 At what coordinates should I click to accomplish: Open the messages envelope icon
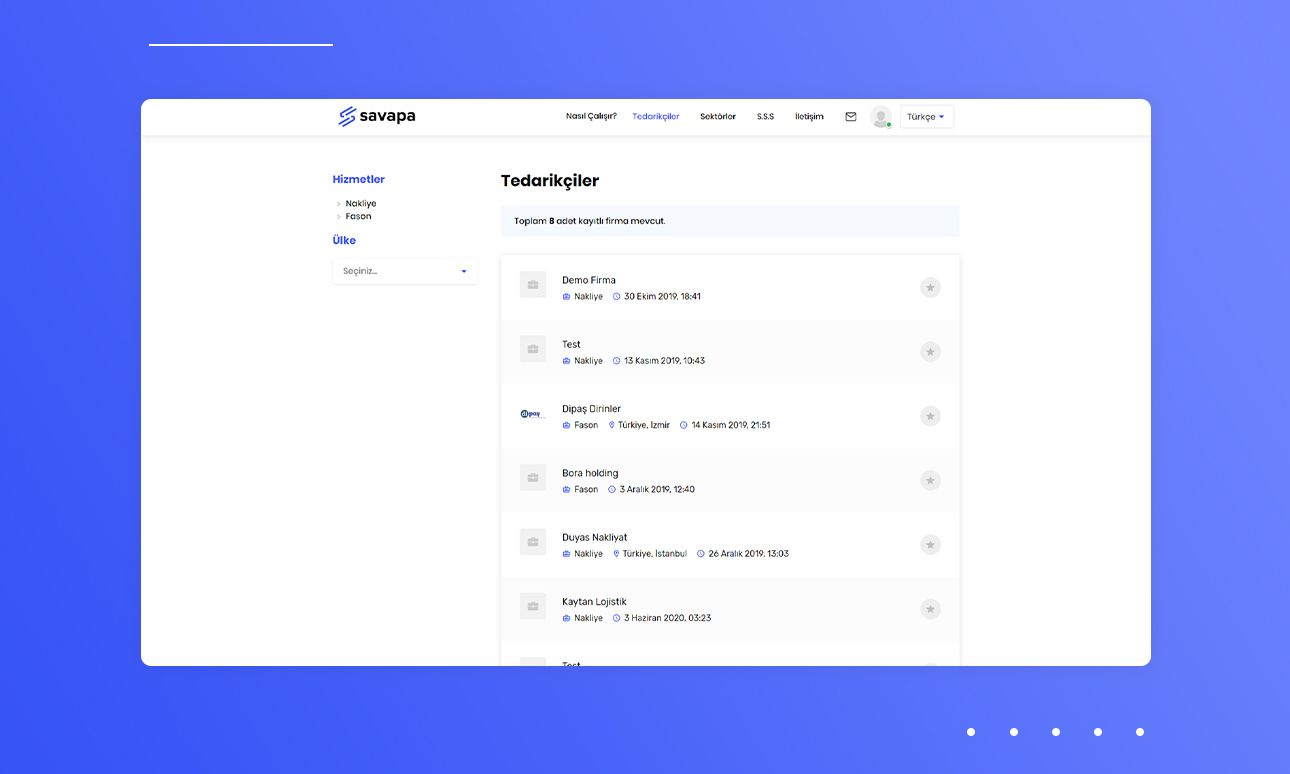click(850, 116)
